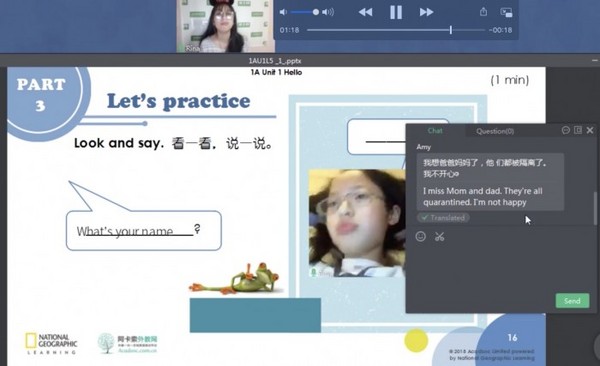This screenshot has height=366, width=600.
Task: Switch to the Chat tab
Action: click(435, 131)
